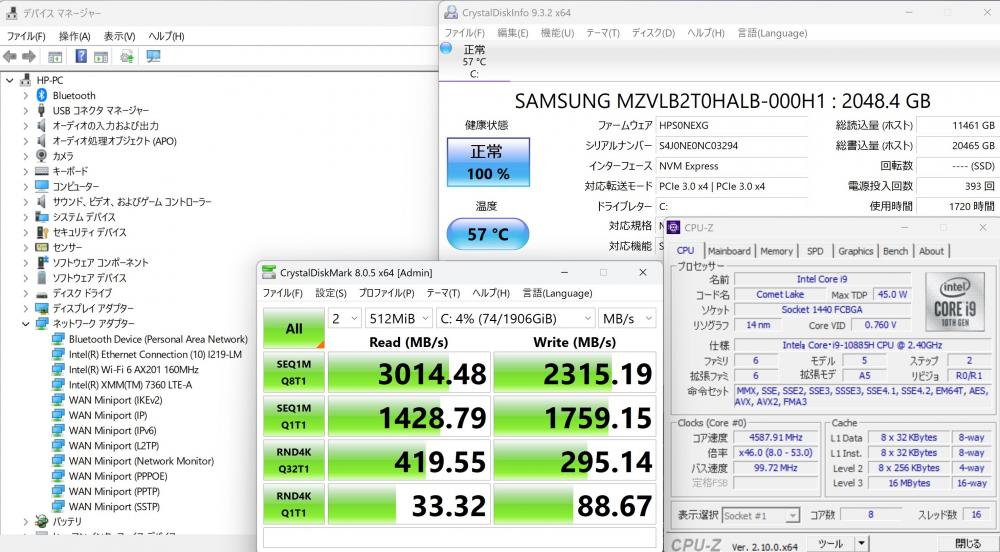This screenshot has width=1000, height=552.
Task: Run the RND4K Q32T1 benchmark
Action: pos(293,460)
